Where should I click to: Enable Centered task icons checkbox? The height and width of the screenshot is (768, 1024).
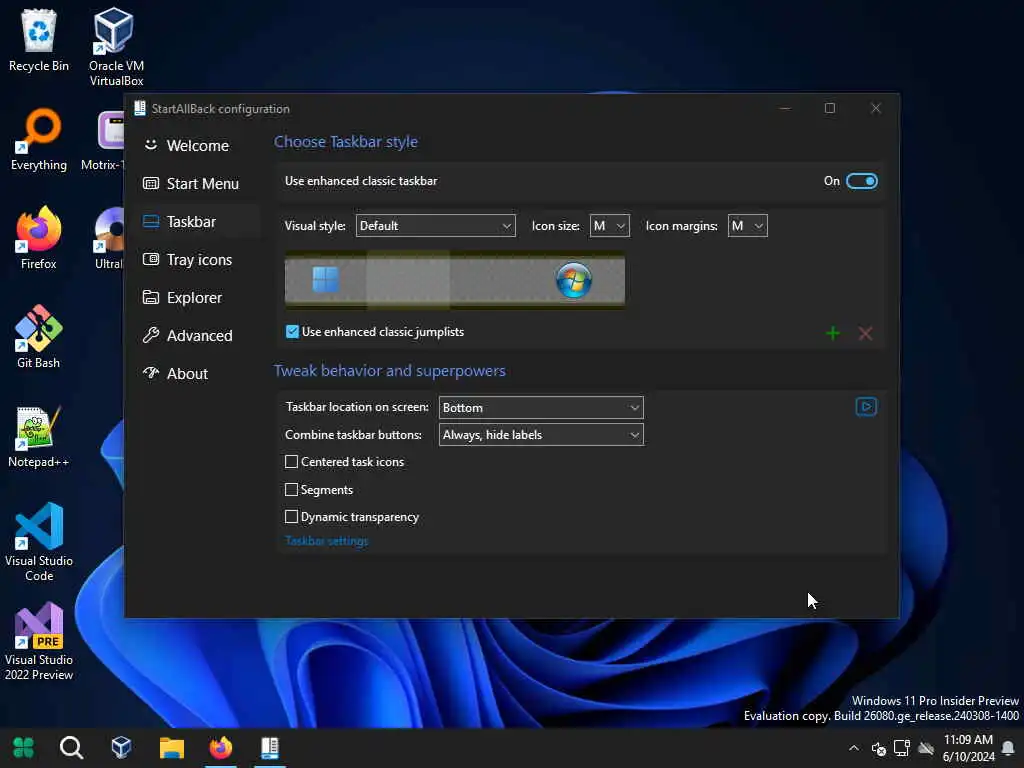point(291,462)
